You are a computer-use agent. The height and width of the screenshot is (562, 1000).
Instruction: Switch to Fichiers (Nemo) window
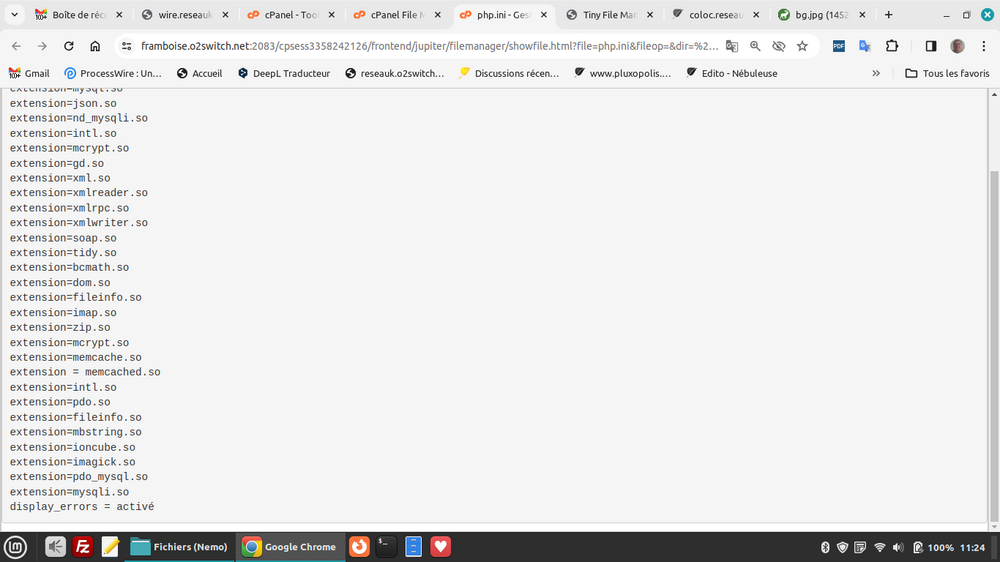[x=179, y=547]
